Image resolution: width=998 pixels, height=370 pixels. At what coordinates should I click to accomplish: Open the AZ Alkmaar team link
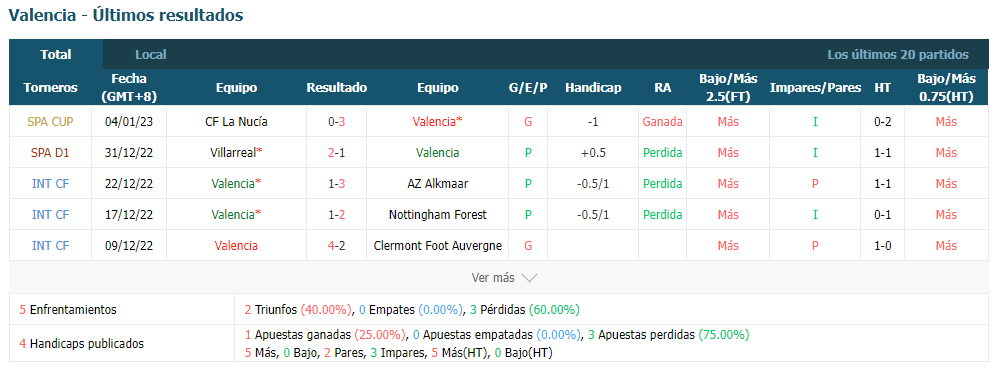[437, 183]
